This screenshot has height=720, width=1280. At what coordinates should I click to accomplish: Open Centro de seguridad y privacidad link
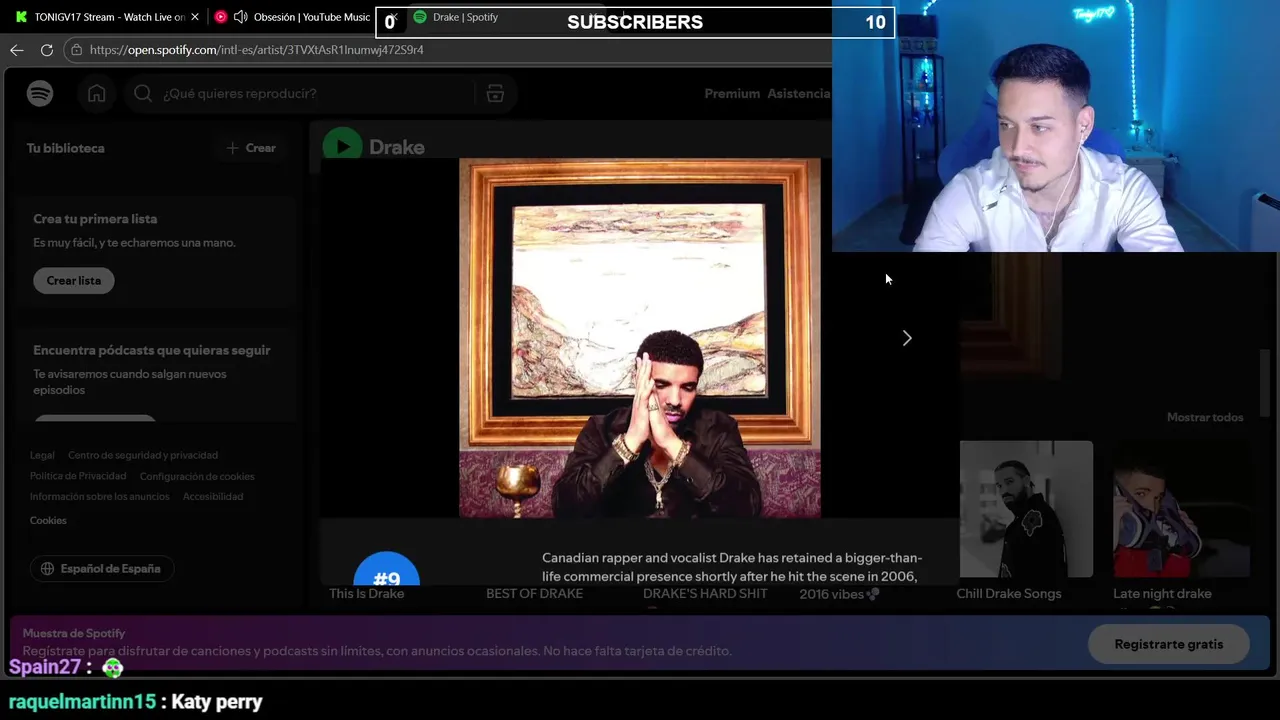click(x=143, y=455)
